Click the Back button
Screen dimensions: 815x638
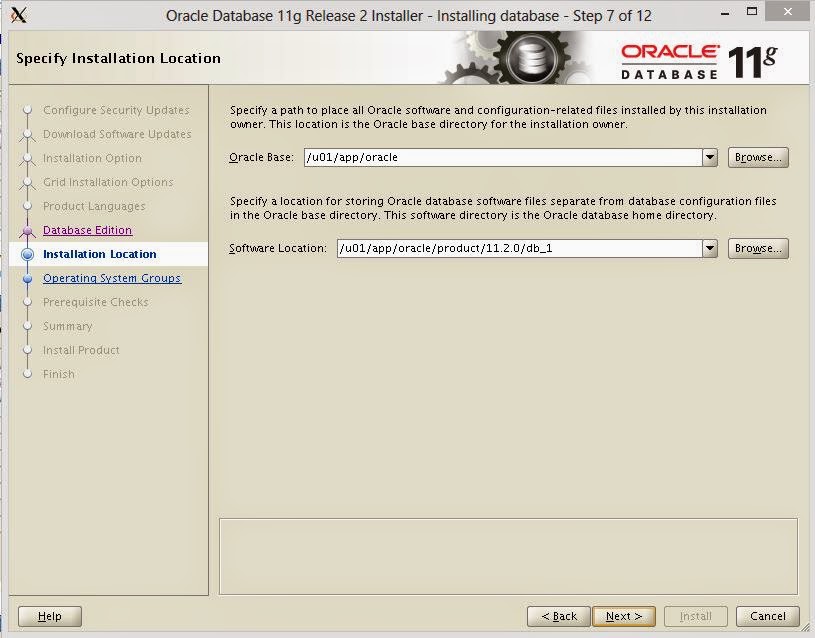(559, 616)
